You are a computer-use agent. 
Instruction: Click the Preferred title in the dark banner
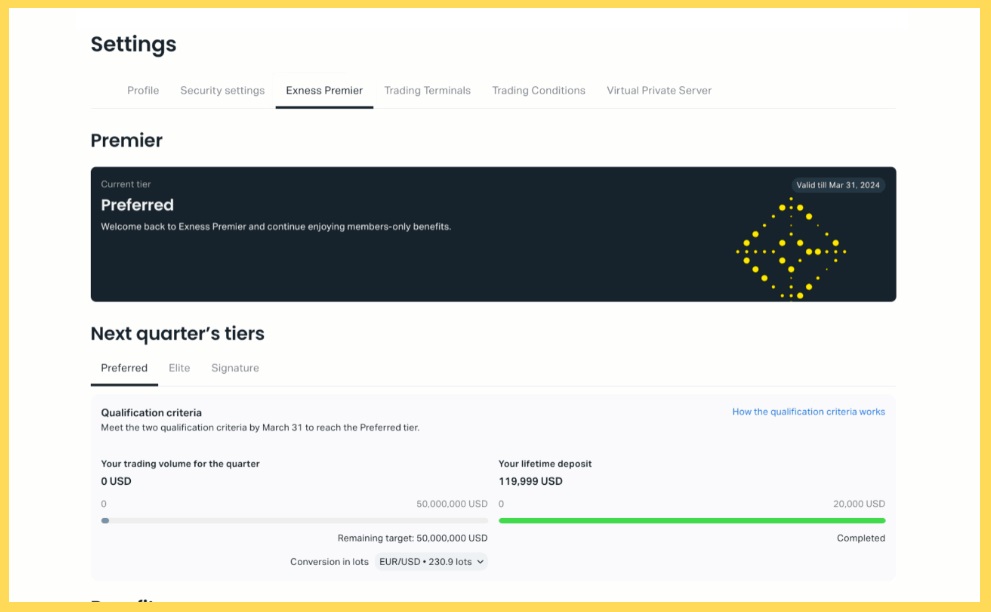(x=137, y=205)
